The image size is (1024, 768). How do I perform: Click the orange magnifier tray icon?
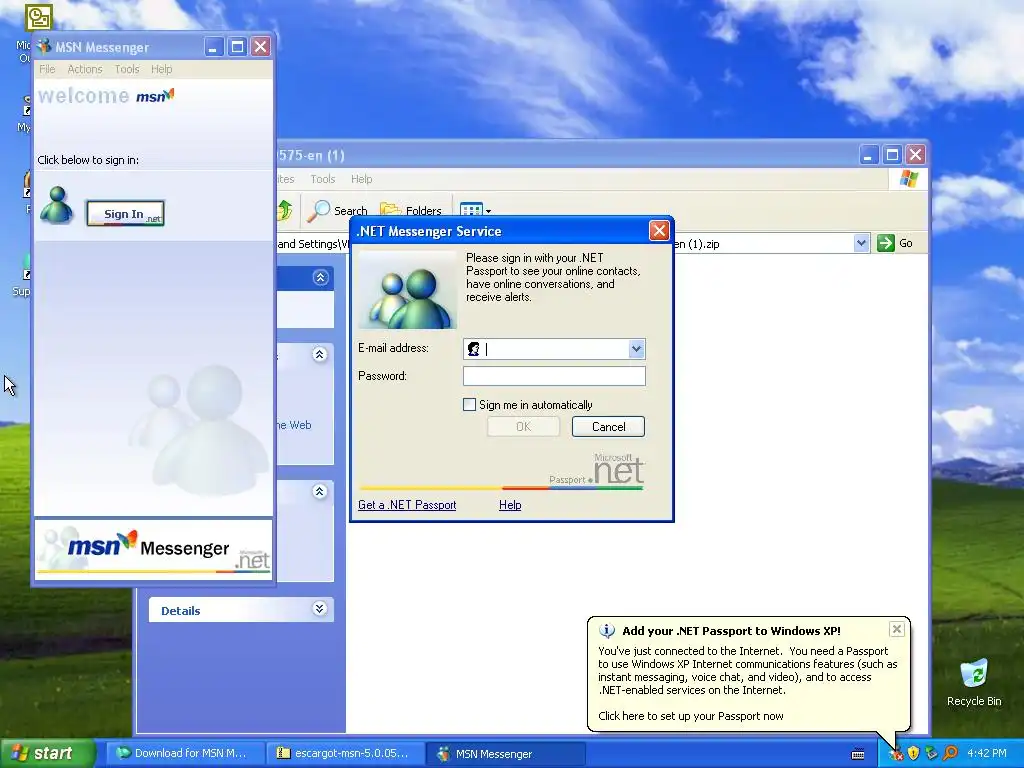950,754
